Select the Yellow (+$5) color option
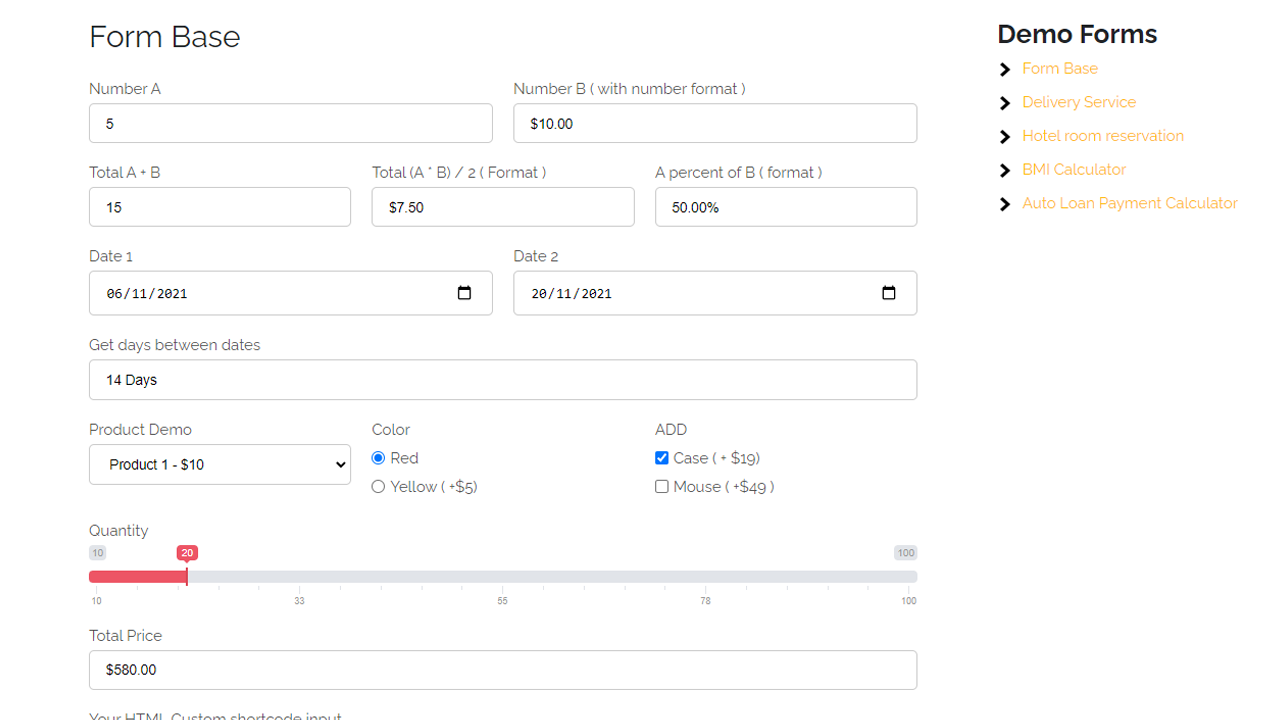This screenshot has width=1280, height=720. 378,487
